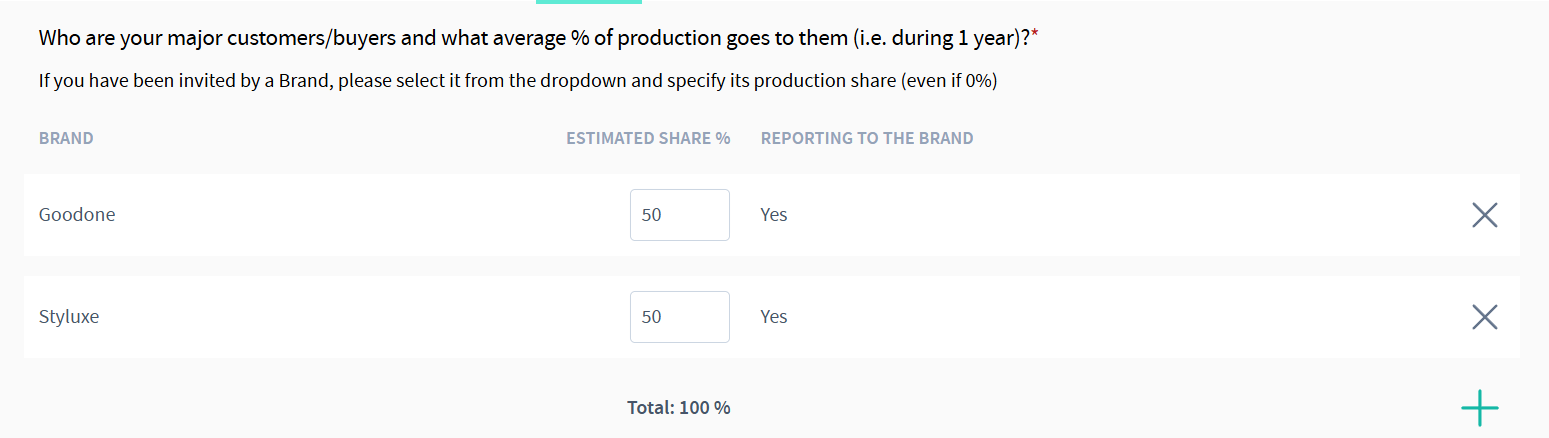Select the Styluxe brand name
Viewport: 1549px width, 438px height.
[69, 317]
